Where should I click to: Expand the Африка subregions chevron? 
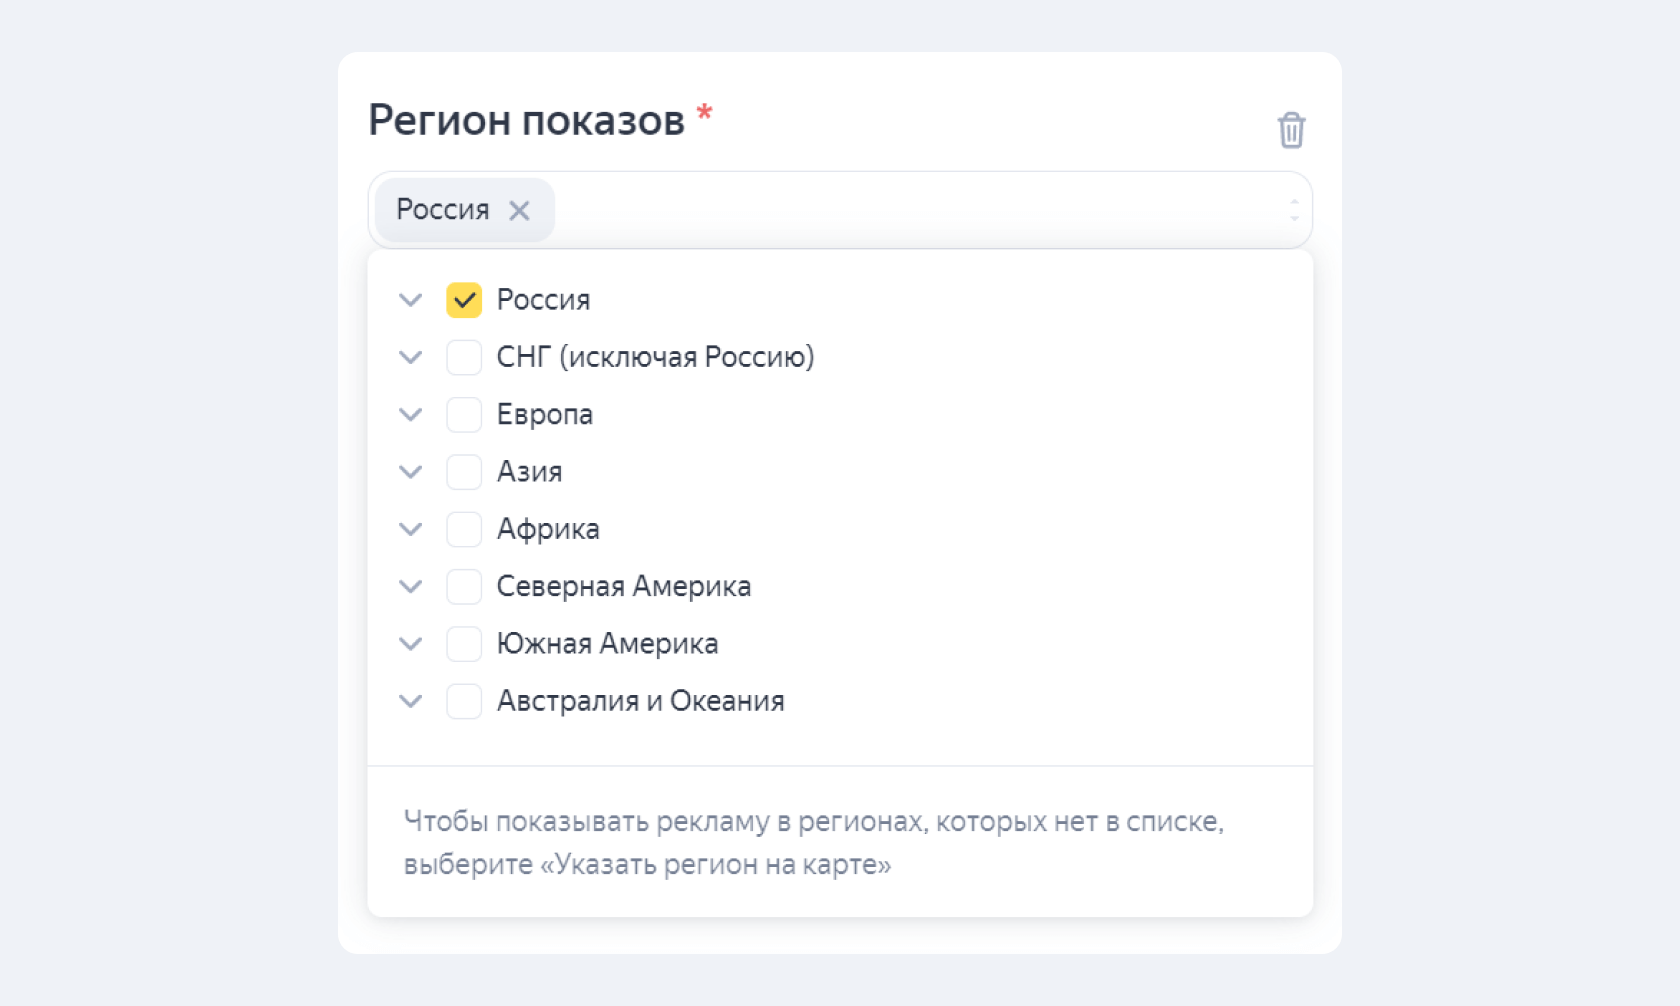coord(410,529)
